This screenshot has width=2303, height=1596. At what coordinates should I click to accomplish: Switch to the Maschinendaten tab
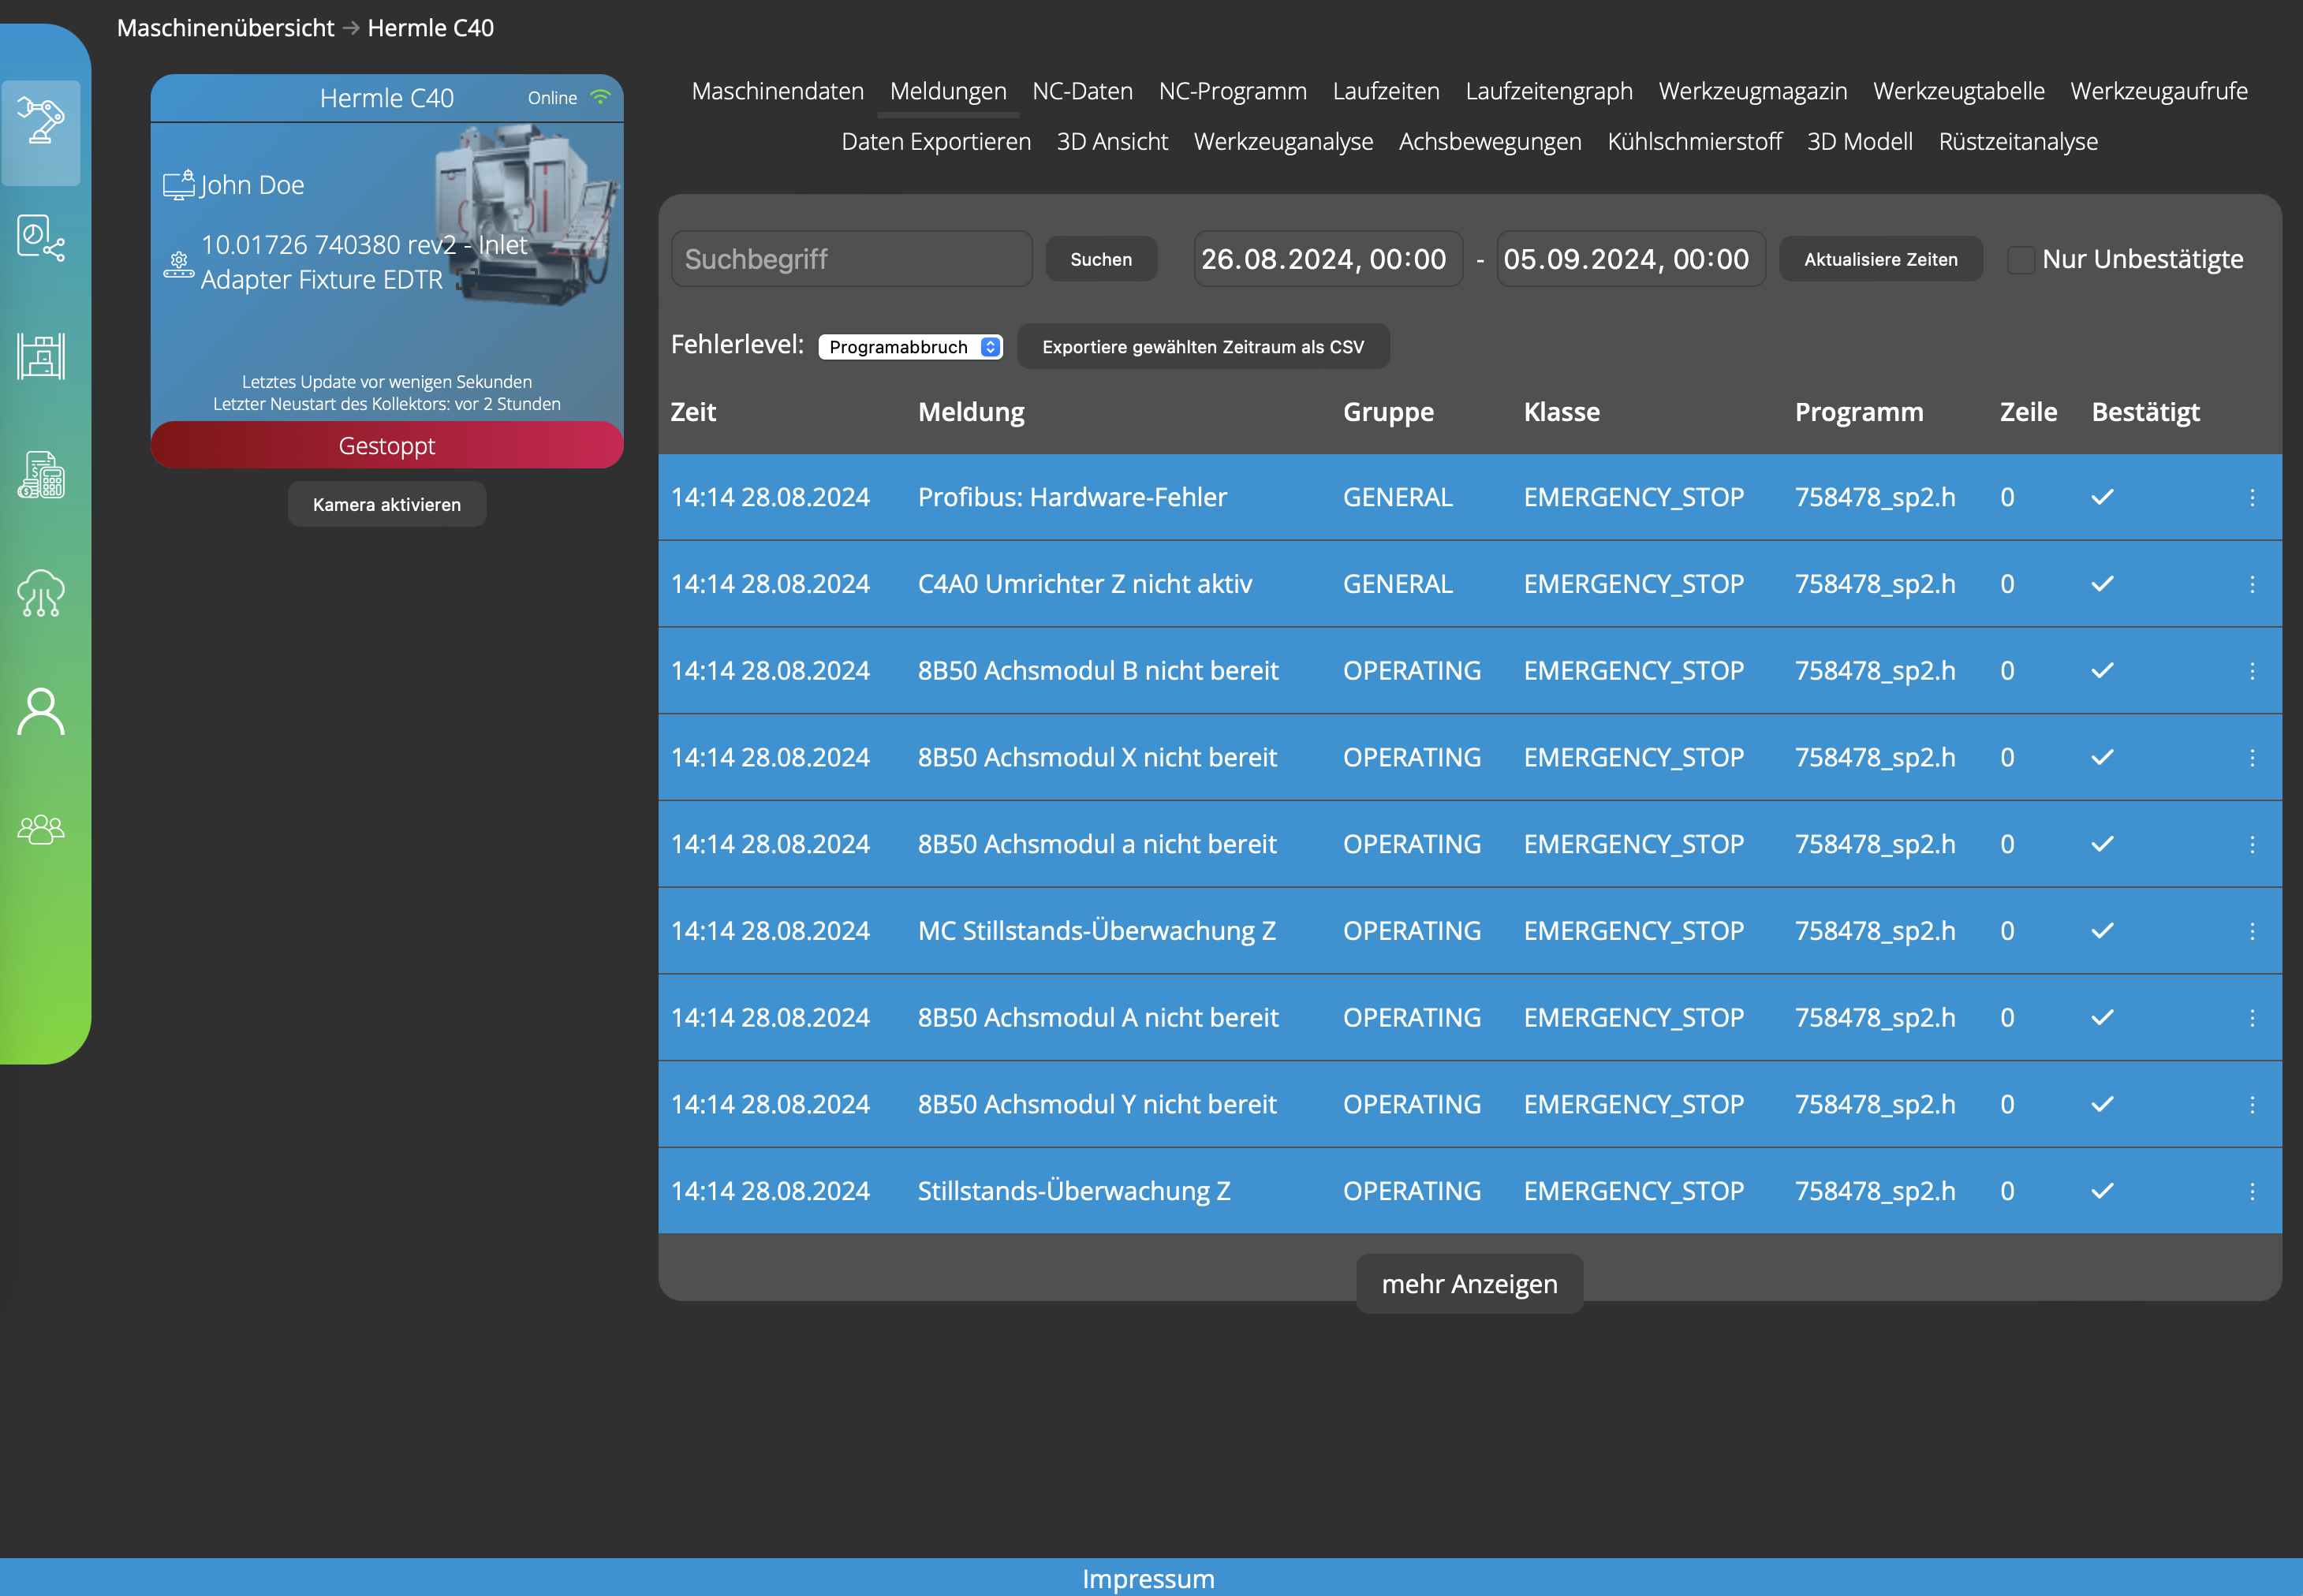tap(778, 91)
